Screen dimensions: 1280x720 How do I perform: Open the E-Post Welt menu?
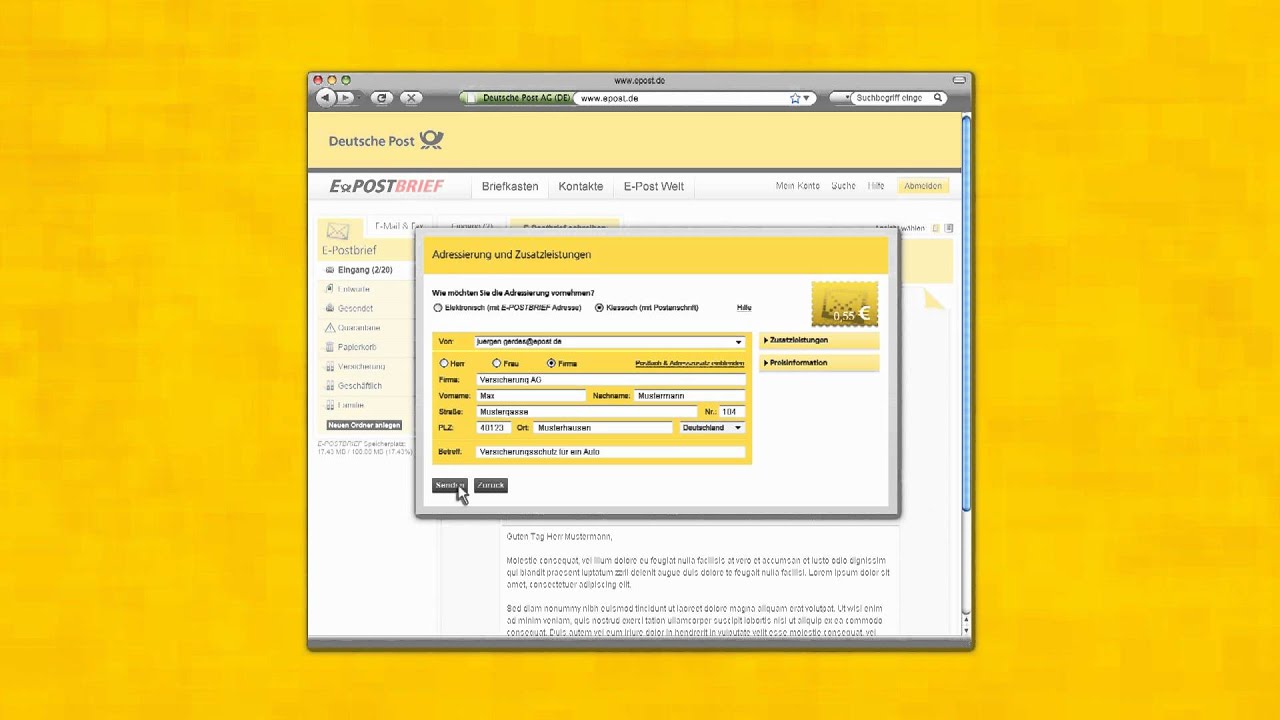click(654, 186)
